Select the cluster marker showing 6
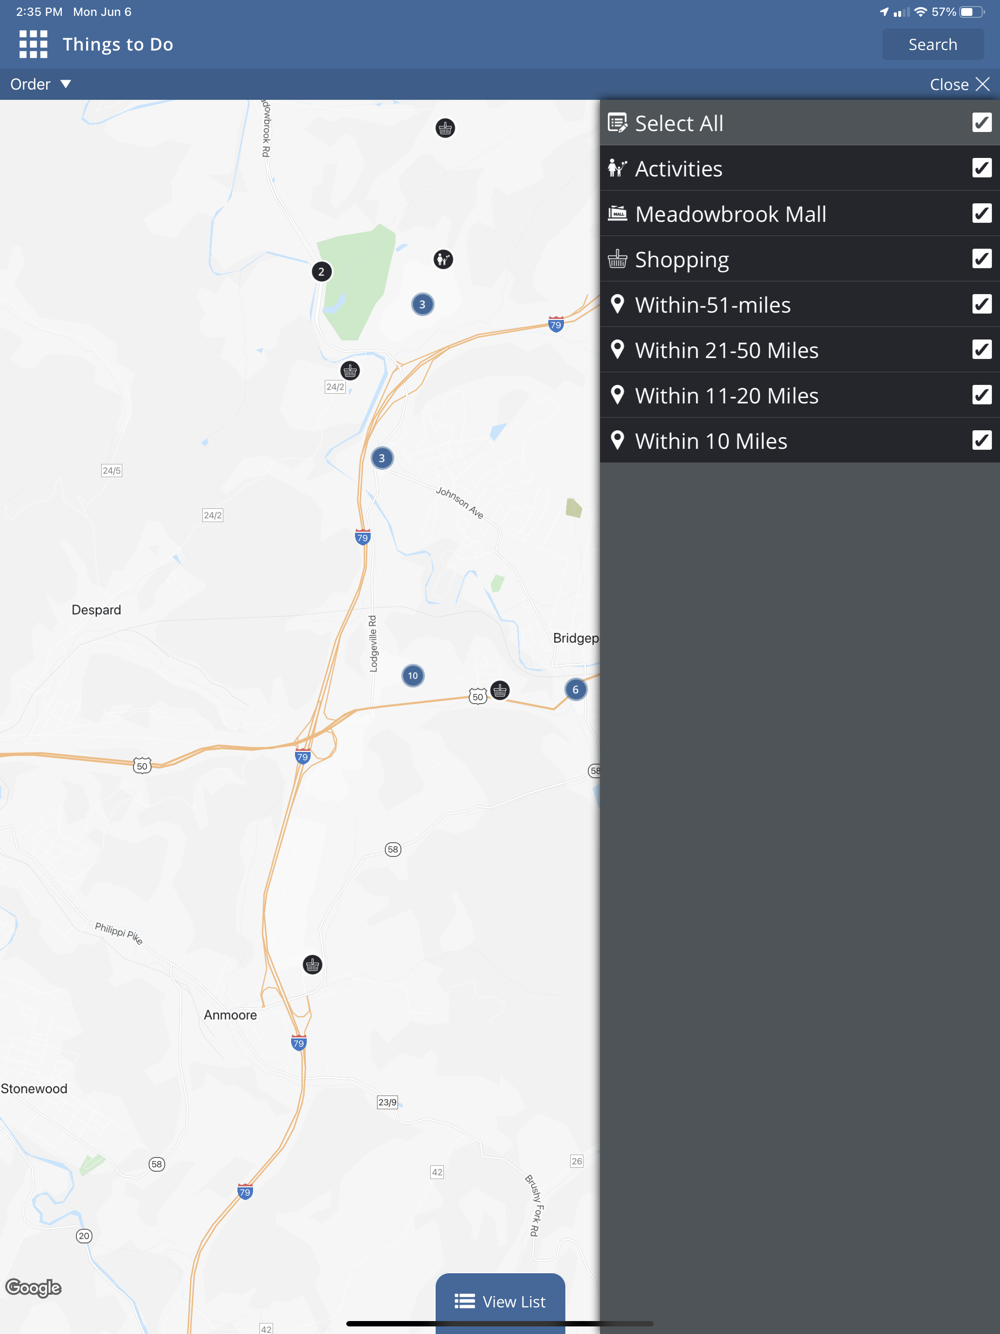 point(575,689)
